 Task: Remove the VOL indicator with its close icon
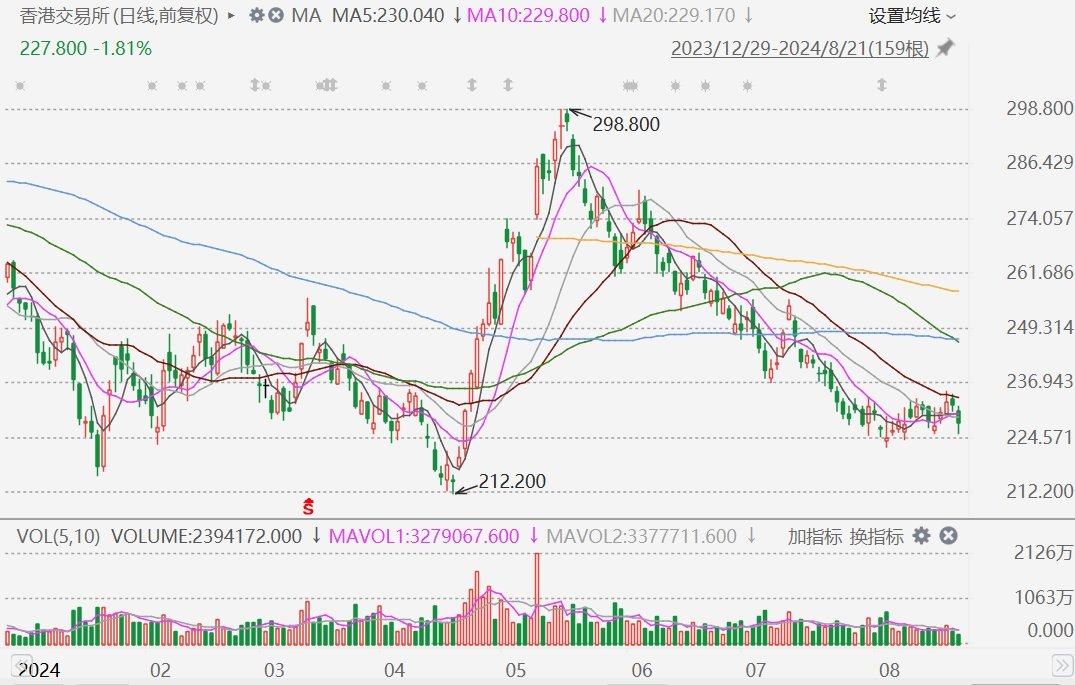pyautogui.click(x=947, y=536)
